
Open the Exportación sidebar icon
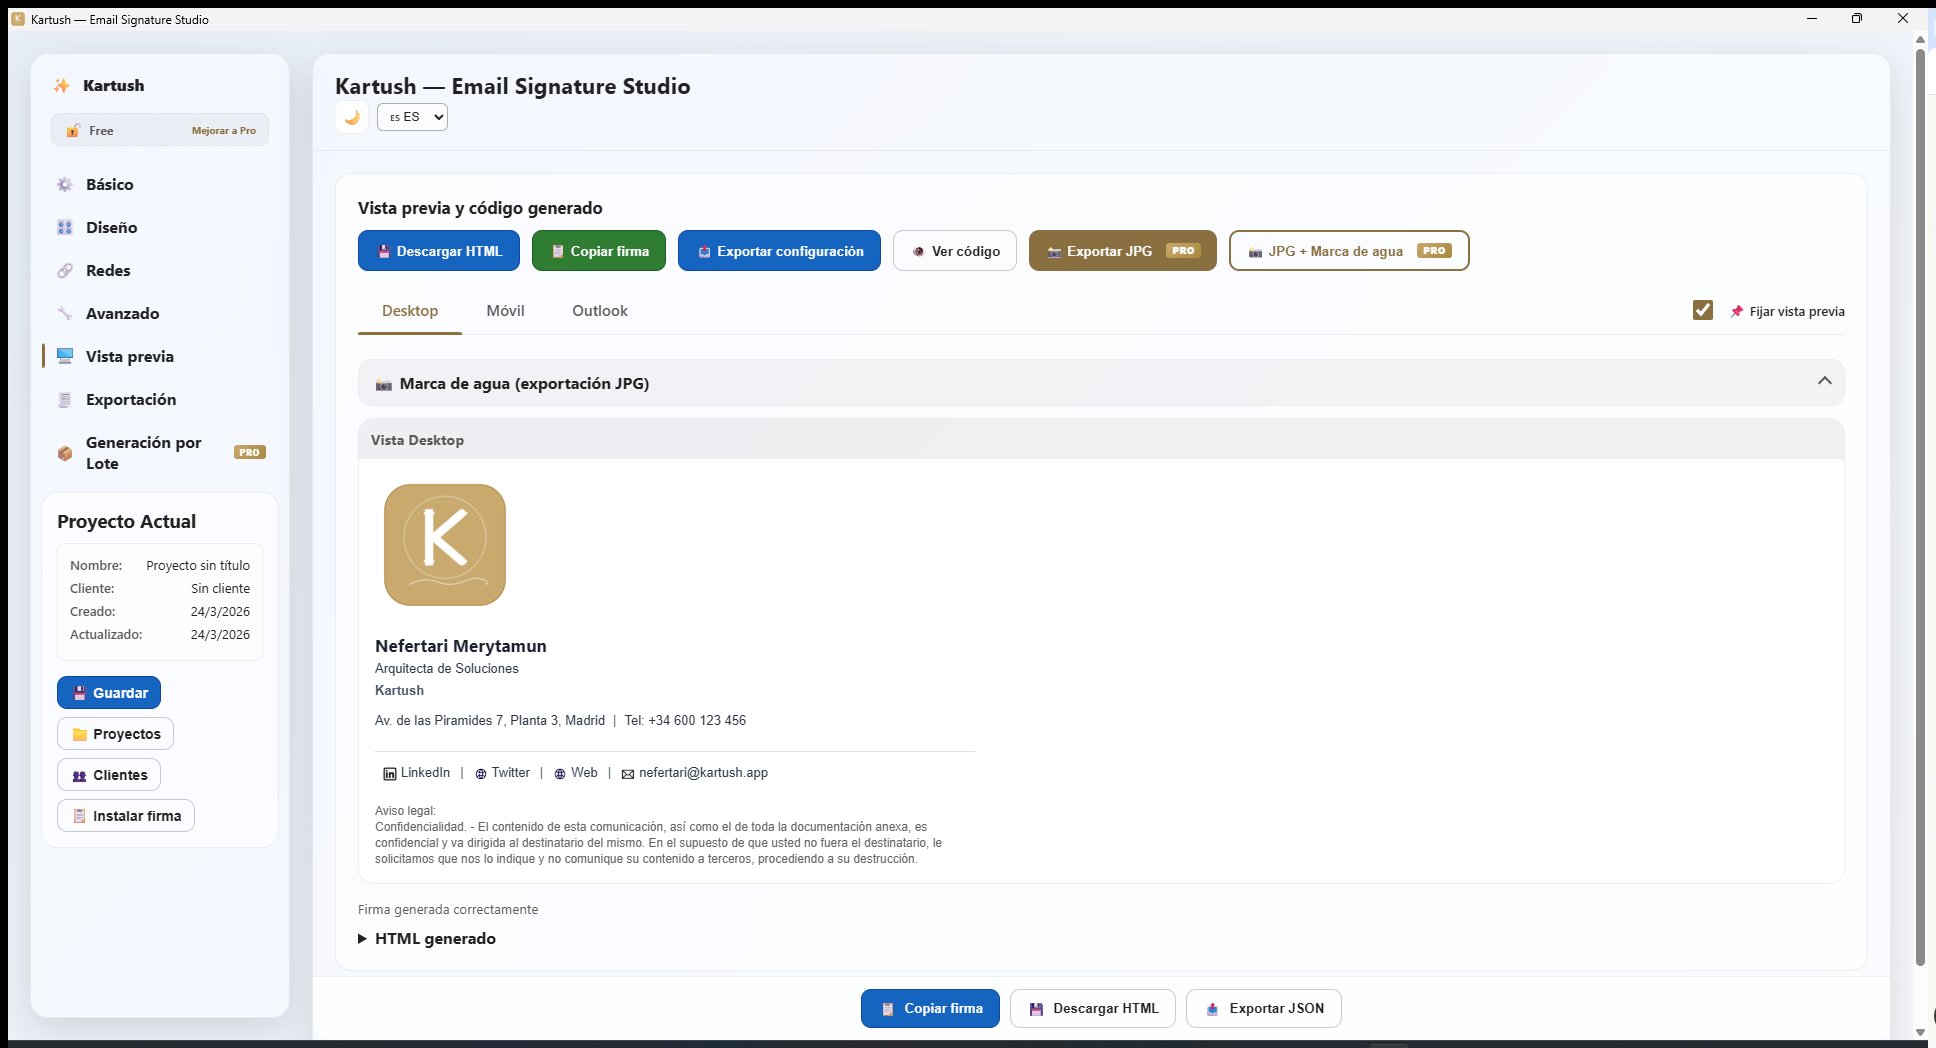pyautogui.click(x=65, y=400)
